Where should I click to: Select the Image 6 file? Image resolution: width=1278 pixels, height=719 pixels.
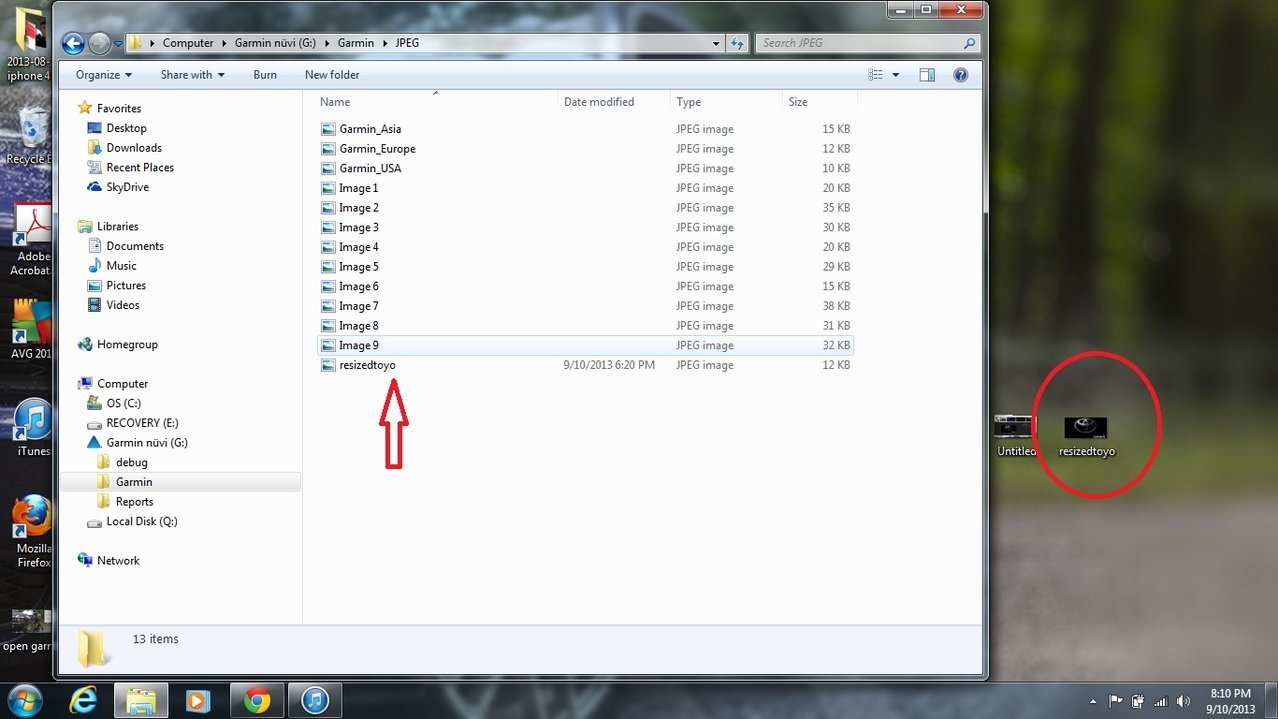point(359,286)
